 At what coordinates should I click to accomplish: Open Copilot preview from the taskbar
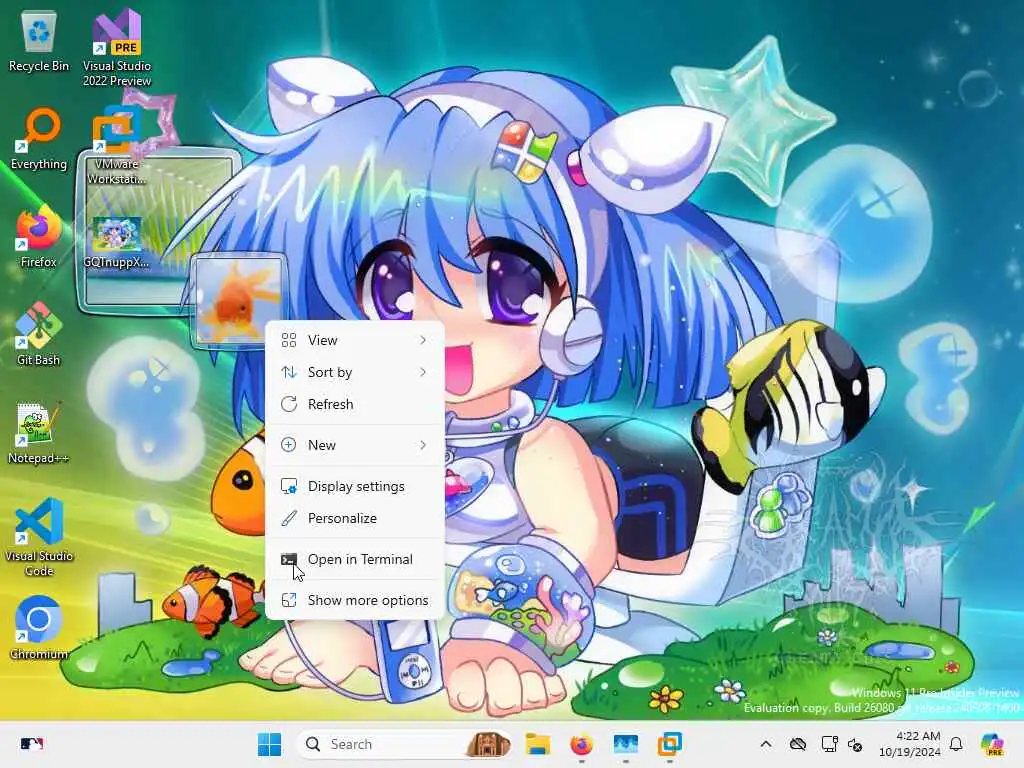[992, 744]
